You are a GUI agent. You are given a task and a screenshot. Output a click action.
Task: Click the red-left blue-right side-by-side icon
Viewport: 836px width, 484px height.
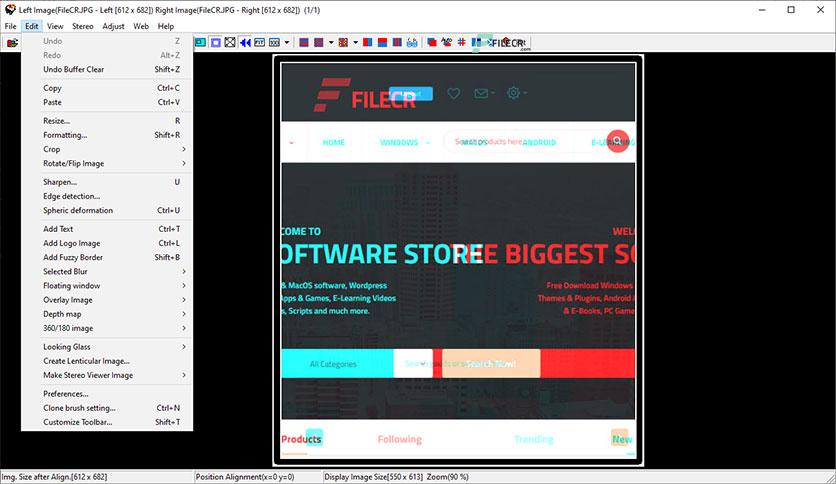tap(367, 43)
